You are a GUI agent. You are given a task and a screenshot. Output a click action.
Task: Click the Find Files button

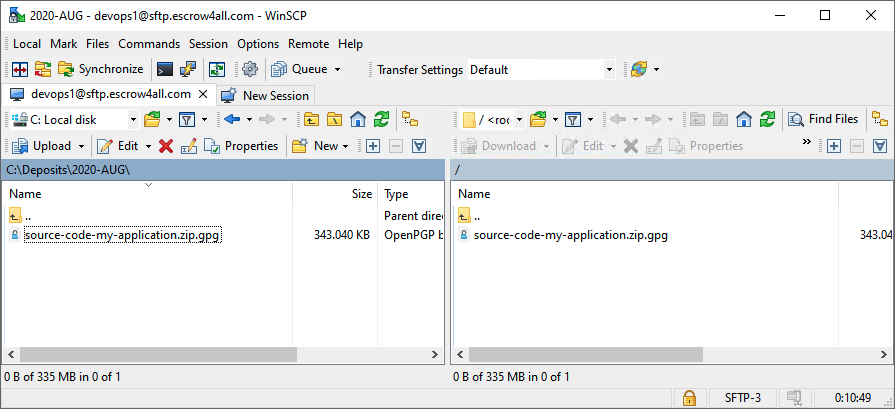click(823, 119)
